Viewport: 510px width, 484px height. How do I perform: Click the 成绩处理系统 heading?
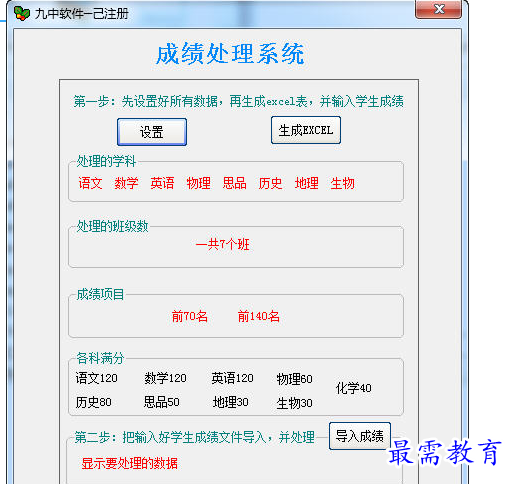click(x=230, y=54)
